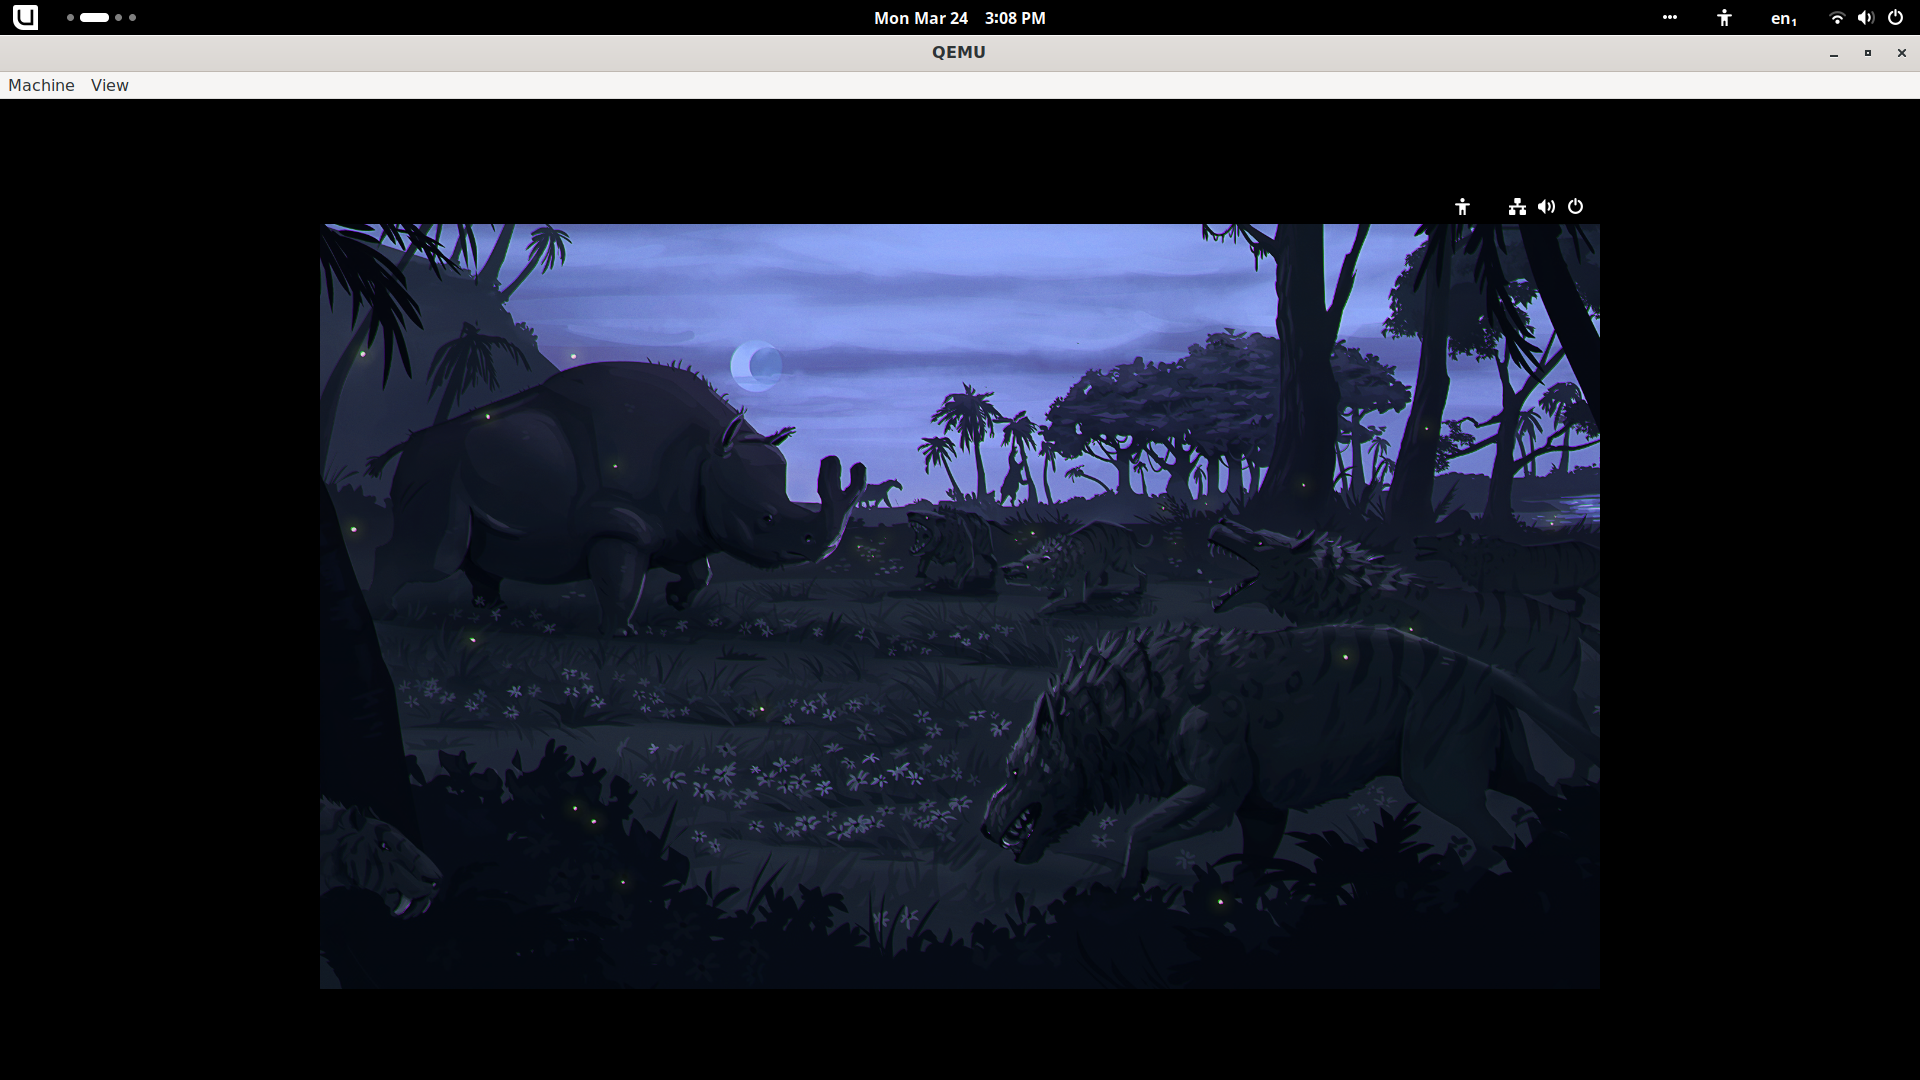Open the date and time calendar menu

(959, 18)
